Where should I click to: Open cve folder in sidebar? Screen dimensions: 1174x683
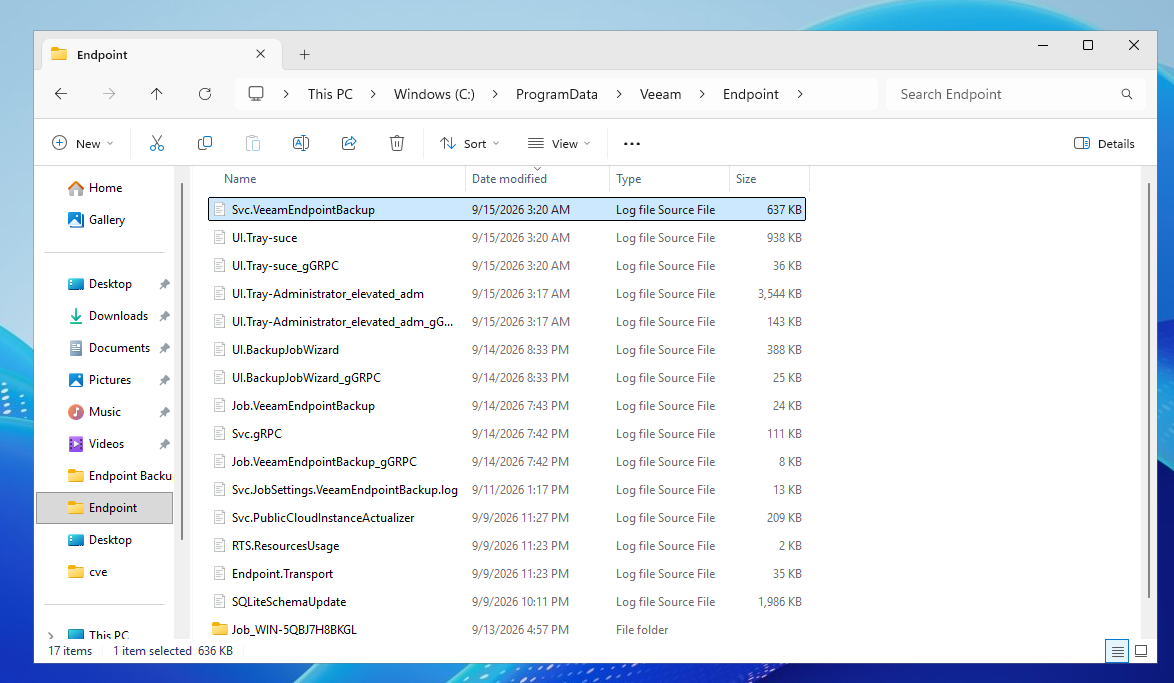[x=88, y=571]
